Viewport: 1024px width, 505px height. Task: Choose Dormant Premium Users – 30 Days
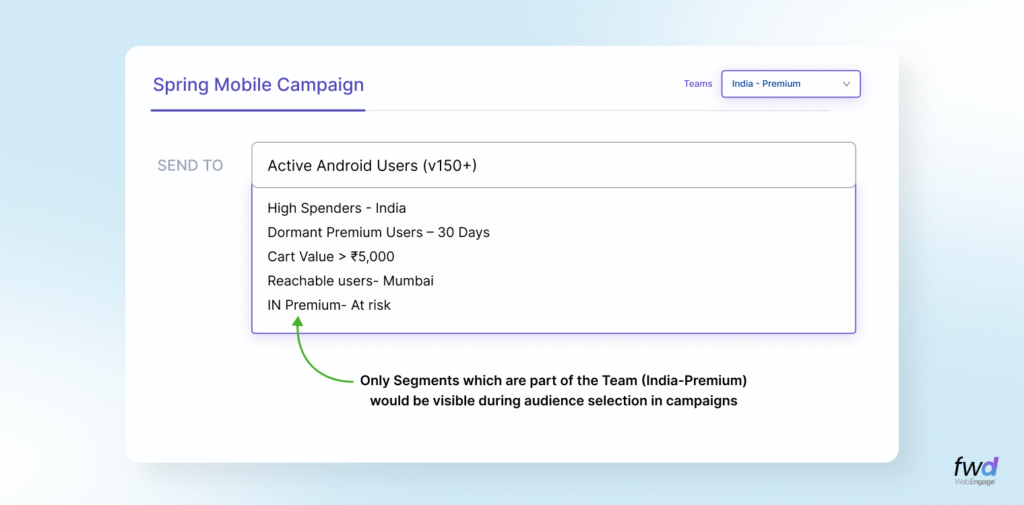pyautogui.click(x=378, y=232)
